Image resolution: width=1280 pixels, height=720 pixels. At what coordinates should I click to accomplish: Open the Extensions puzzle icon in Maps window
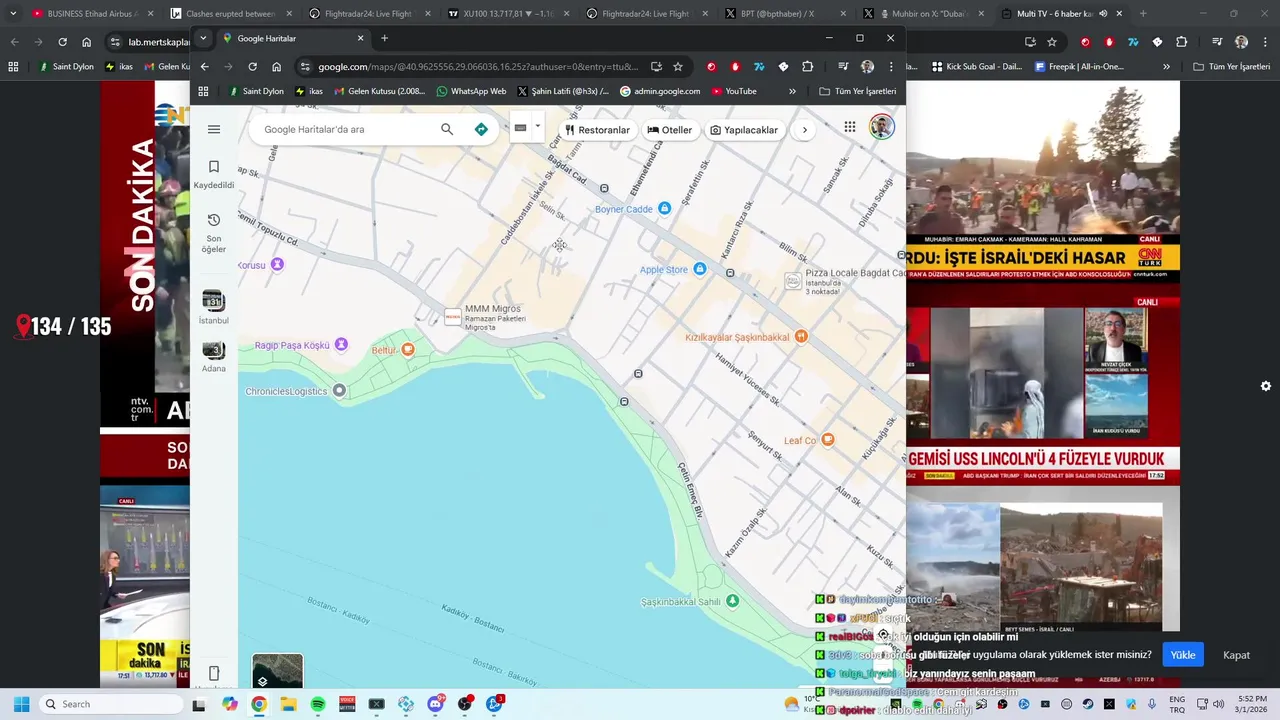808,67
